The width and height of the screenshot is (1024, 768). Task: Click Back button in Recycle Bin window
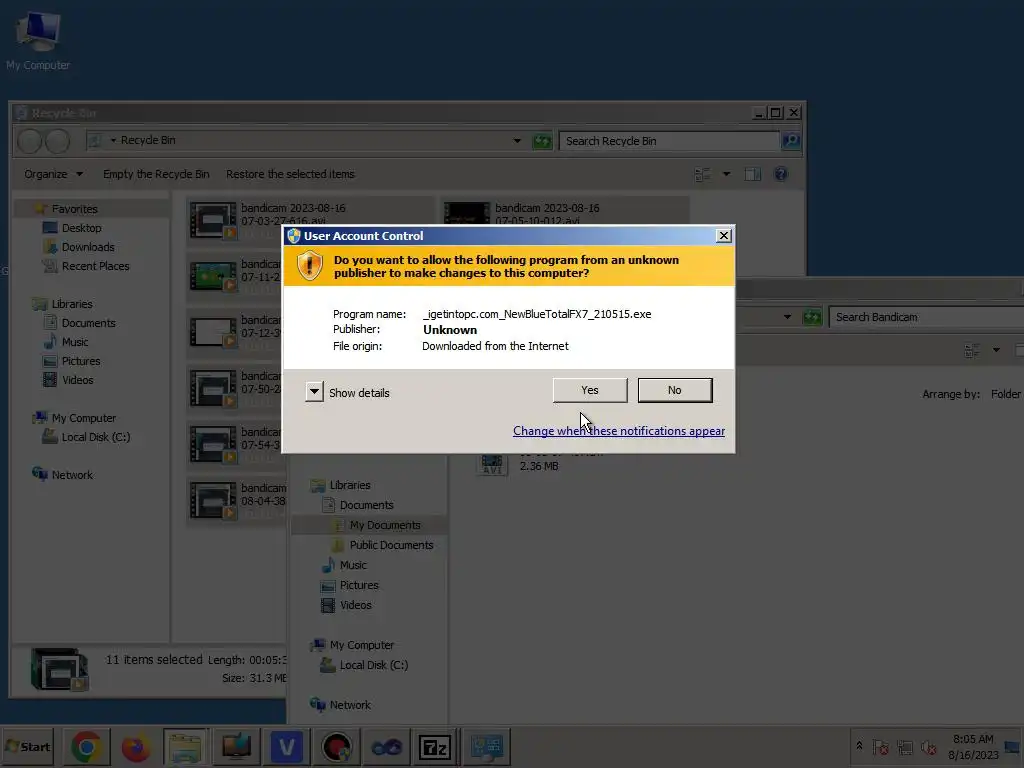(x=29, y=141)
